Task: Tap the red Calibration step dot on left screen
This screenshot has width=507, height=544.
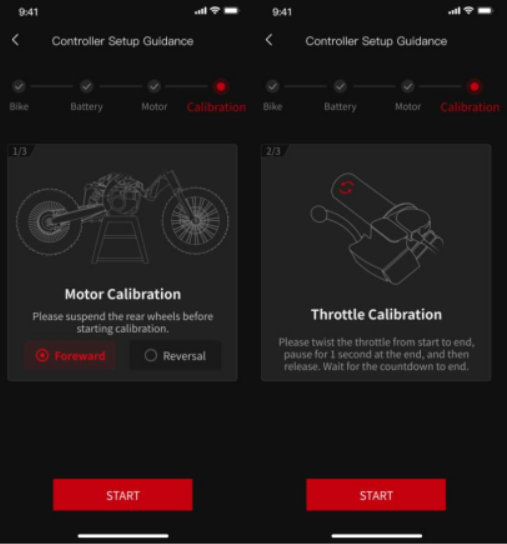Action: (x=221, y=86)
